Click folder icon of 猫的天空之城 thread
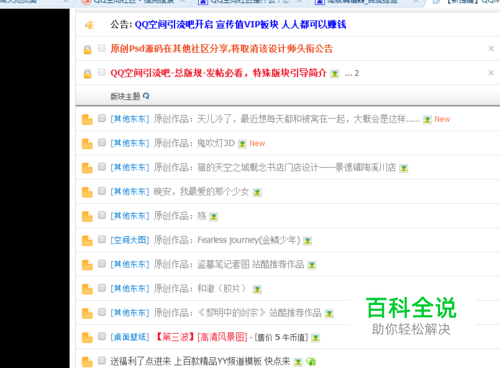The image size is (500, 368). [87, 168]
